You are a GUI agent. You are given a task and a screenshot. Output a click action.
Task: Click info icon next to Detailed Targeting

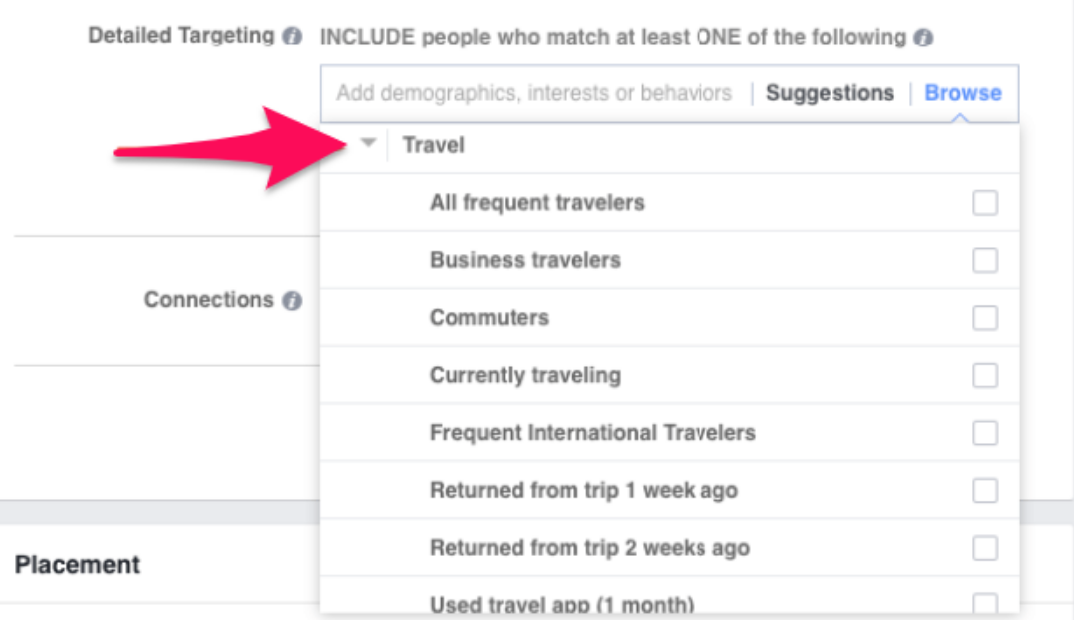click(292, 36)
